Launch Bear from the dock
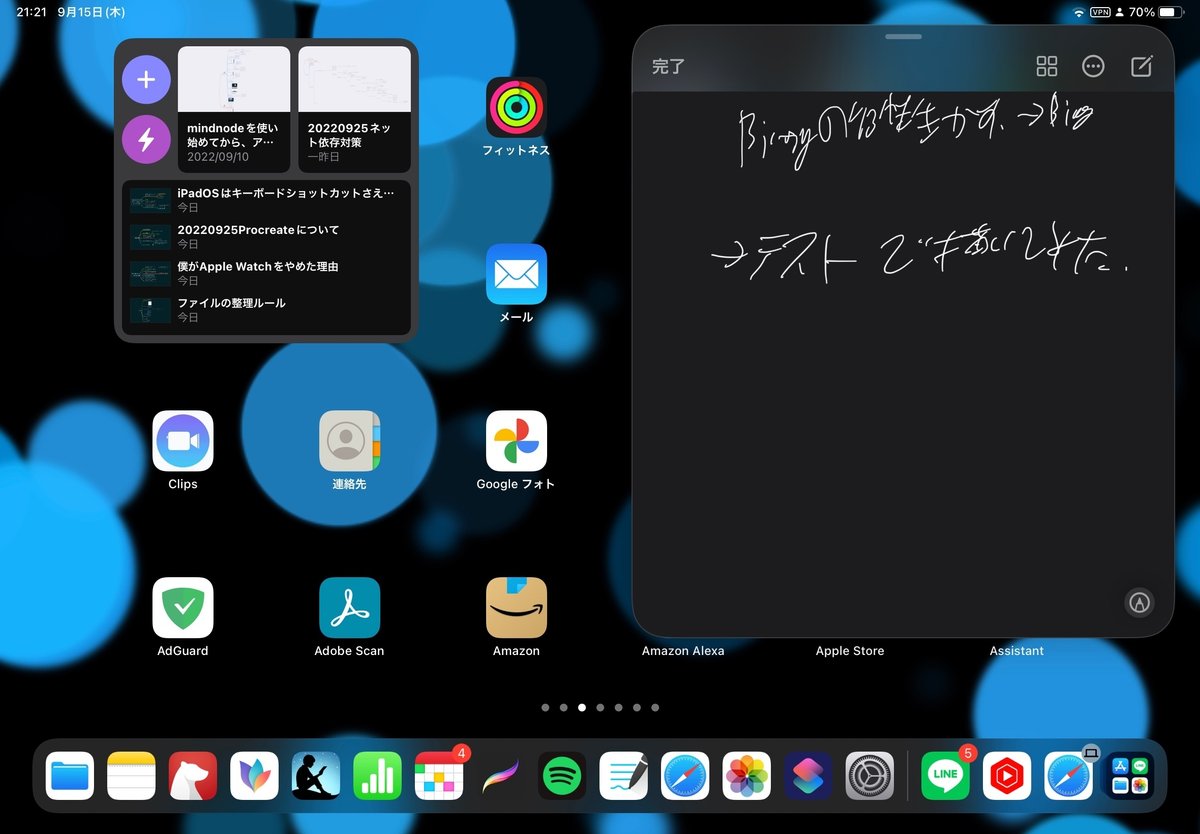The width and height of the screenshot is (1200, 834). tap(193, 776)
